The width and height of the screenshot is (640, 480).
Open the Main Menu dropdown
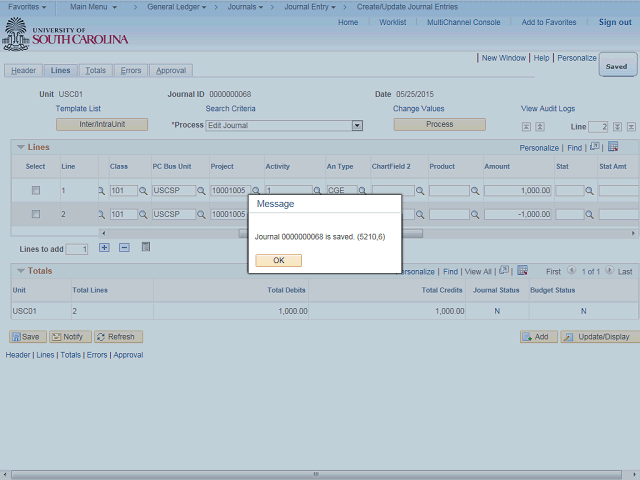pyautogui.click(x=93, y=7)
